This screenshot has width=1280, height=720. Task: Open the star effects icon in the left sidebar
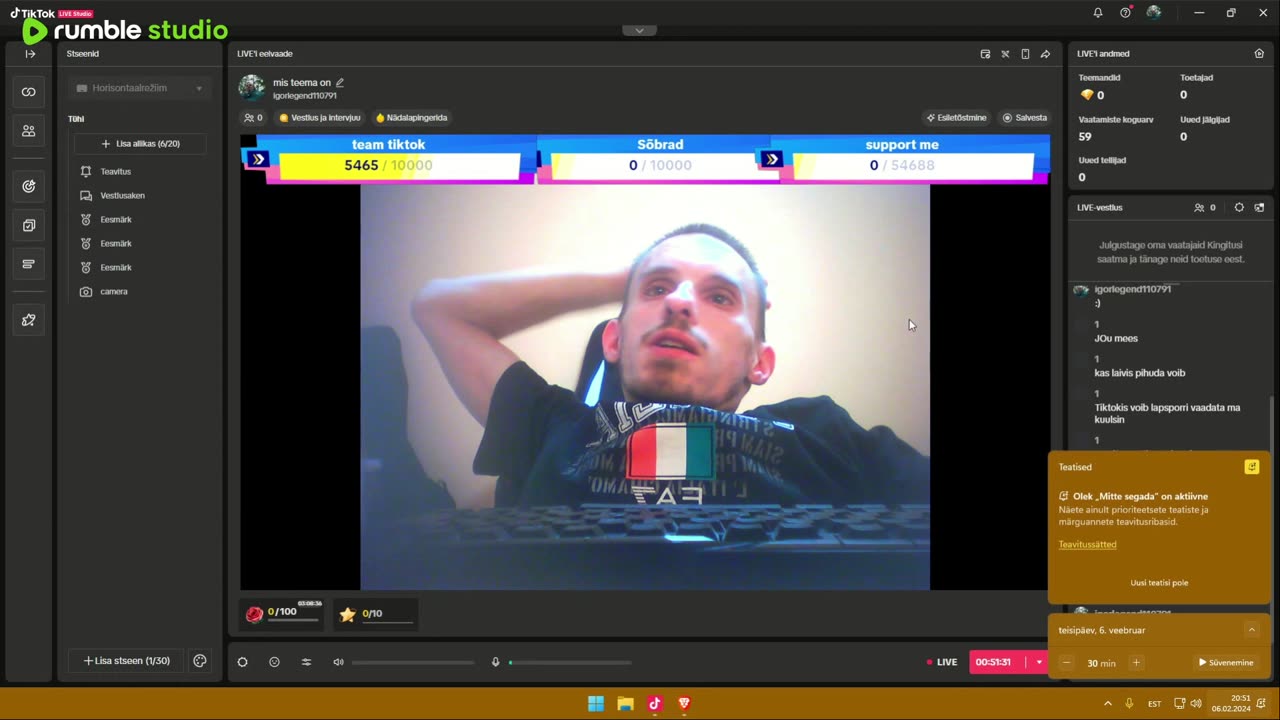[29, 320]
